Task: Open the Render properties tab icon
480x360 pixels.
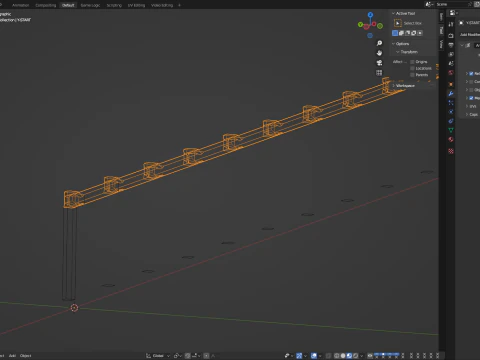Action: [x=451, y=36]
